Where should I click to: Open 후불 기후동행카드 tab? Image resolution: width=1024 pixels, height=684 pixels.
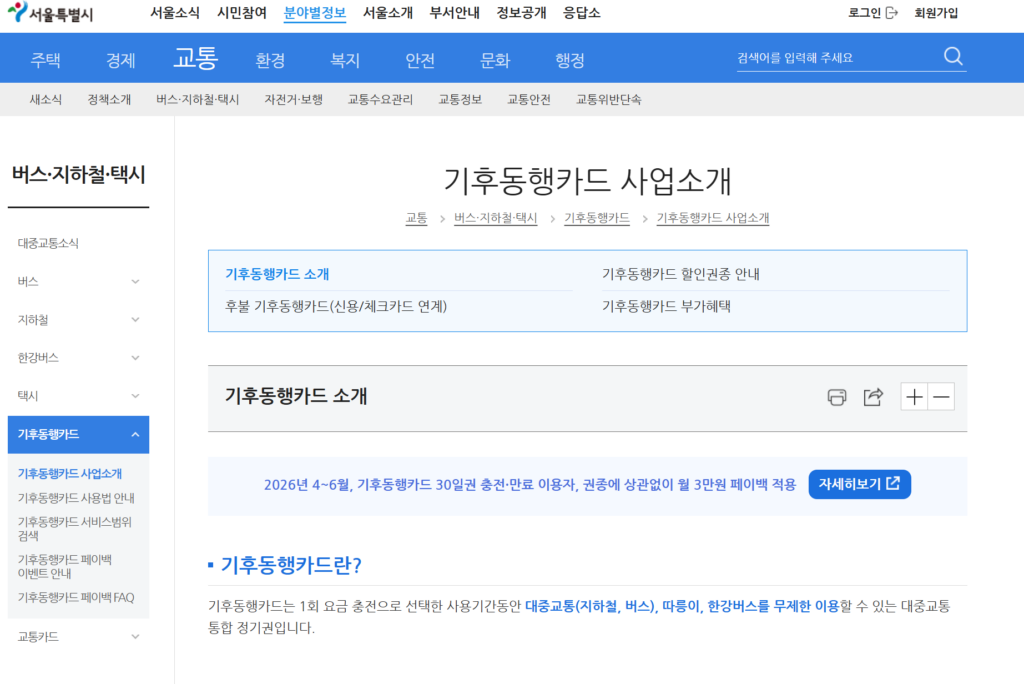click(x=336, y=306)
